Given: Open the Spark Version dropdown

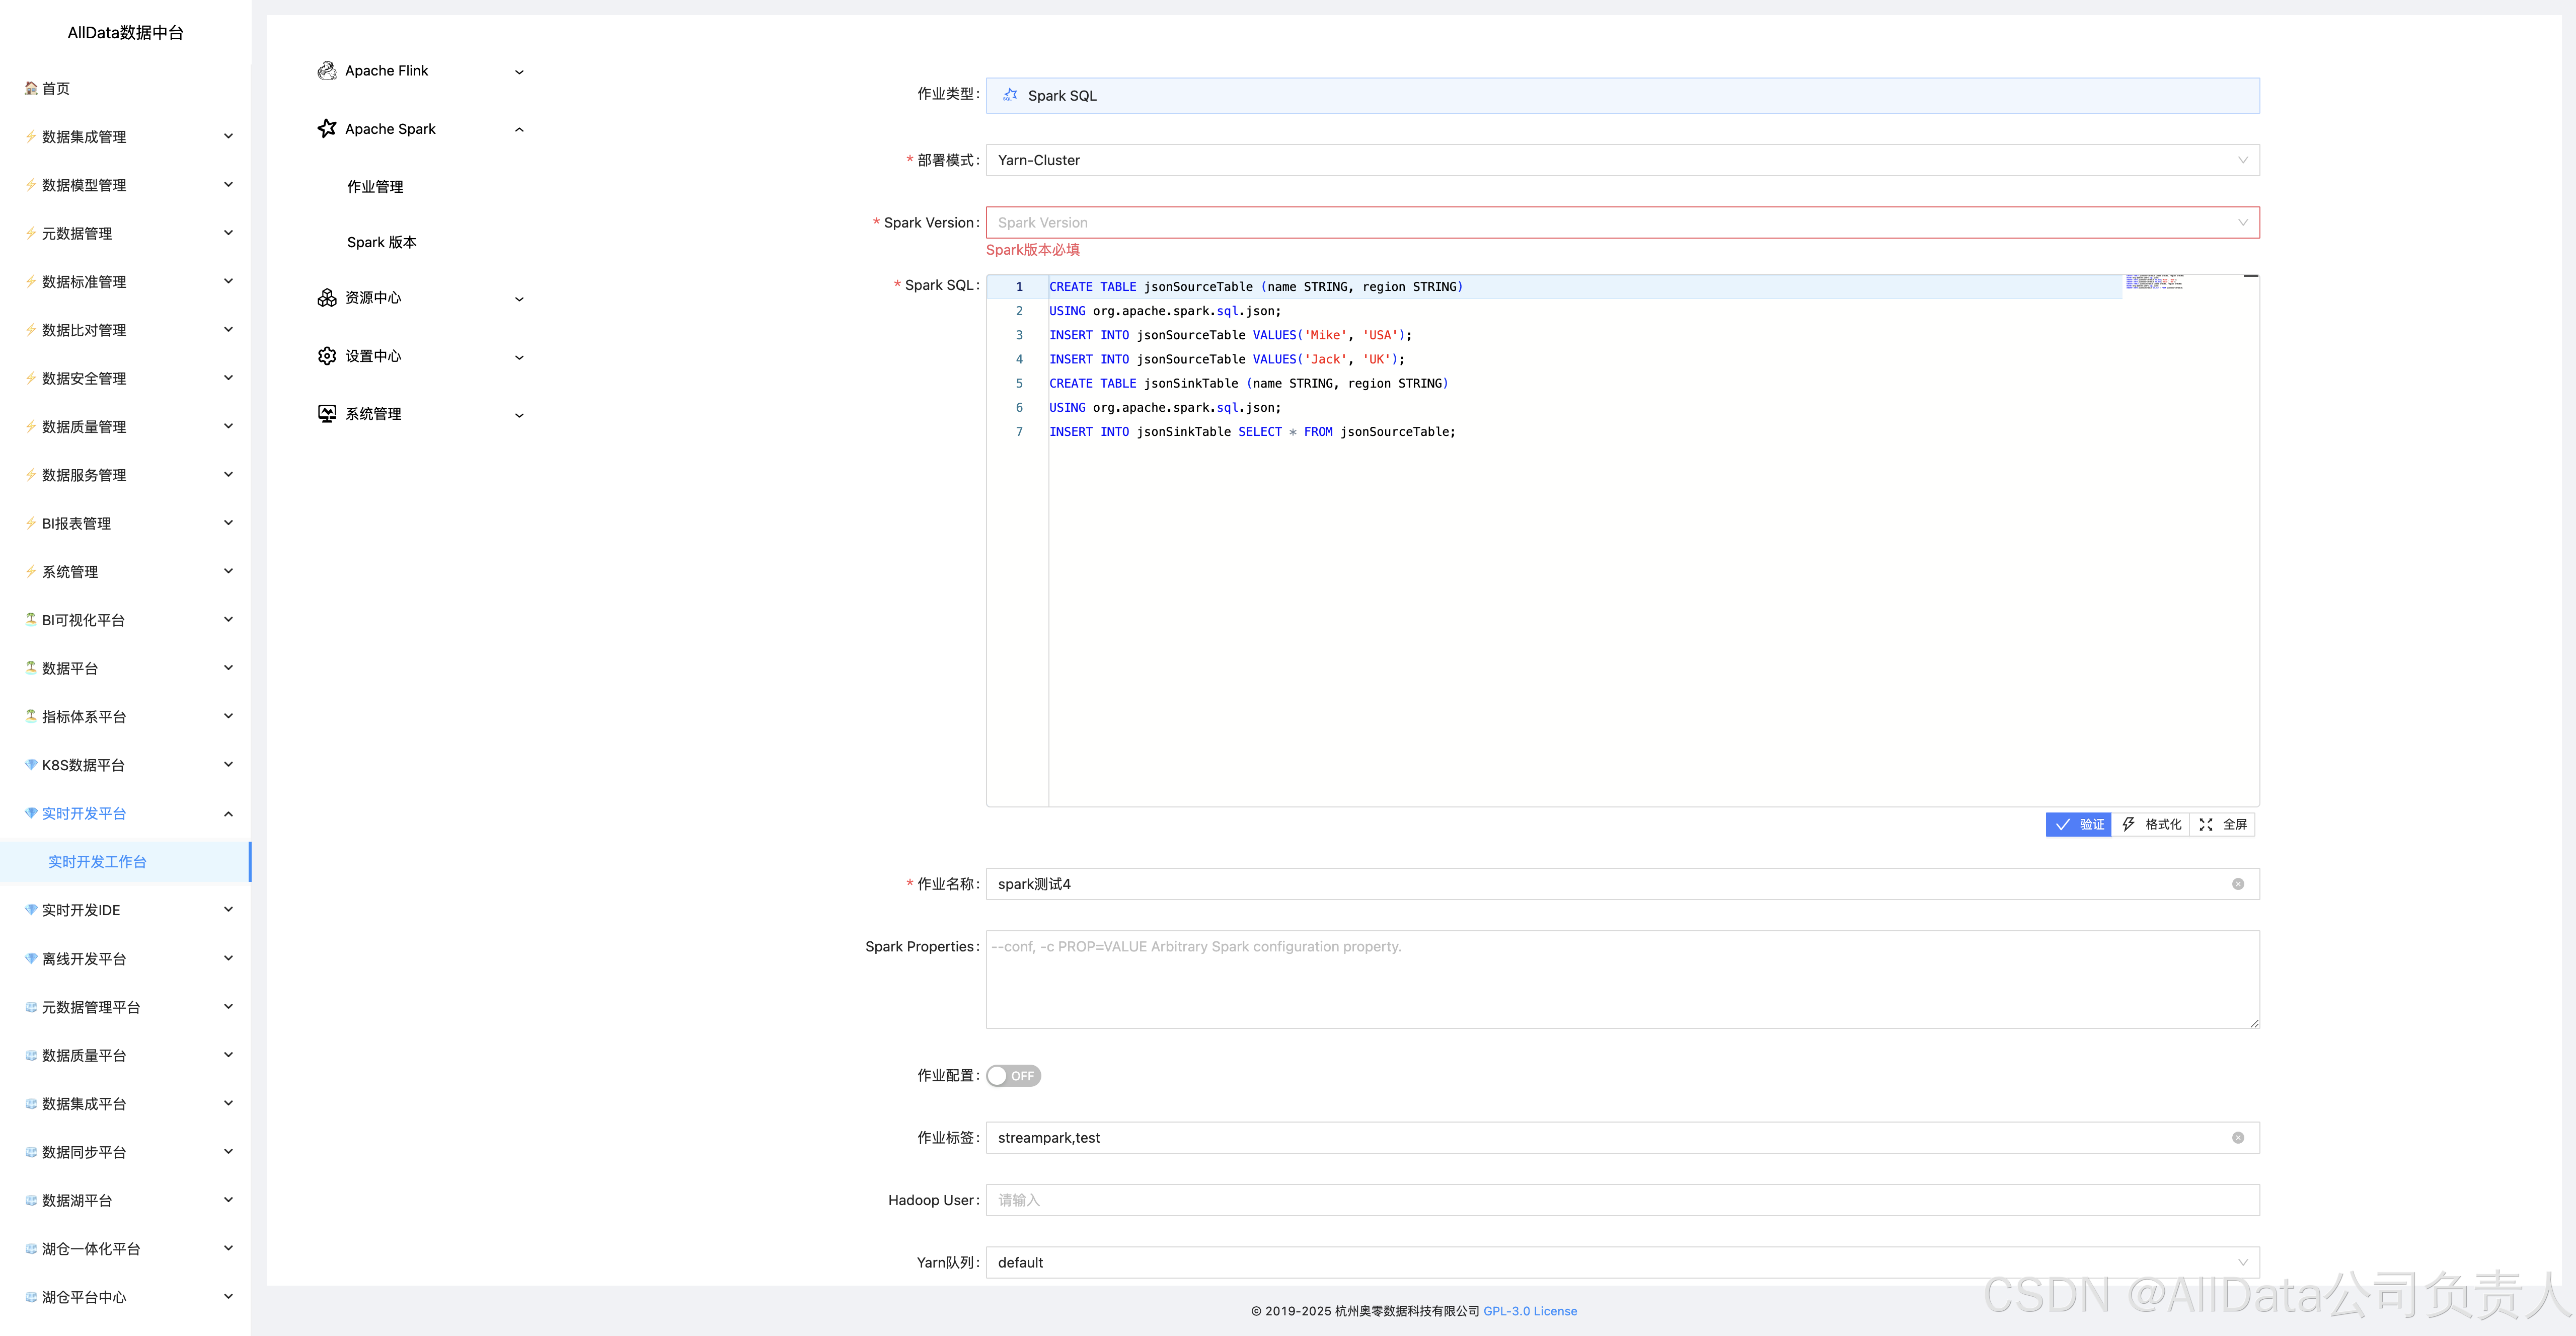Looking at the screenshot, I should pos(1622,222).
